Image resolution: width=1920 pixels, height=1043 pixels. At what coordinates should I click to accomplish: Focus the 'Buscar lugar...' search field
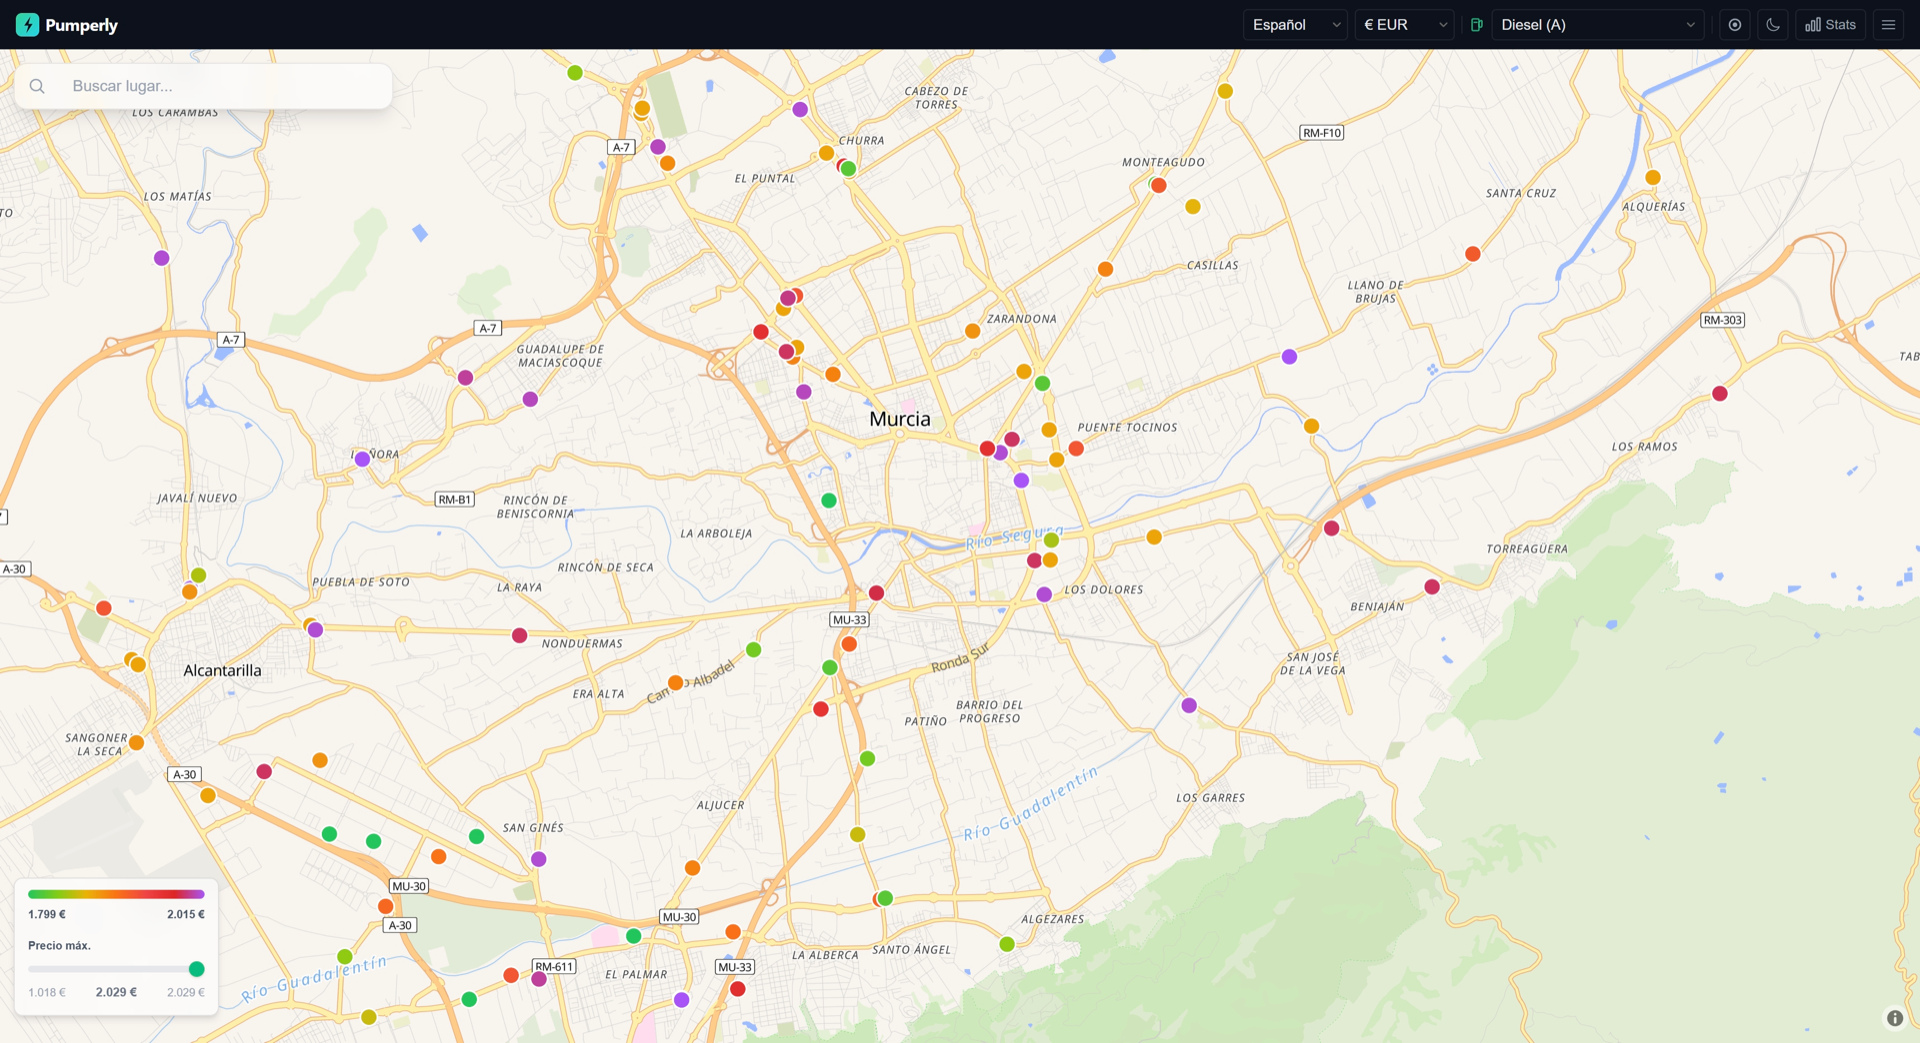203,86
